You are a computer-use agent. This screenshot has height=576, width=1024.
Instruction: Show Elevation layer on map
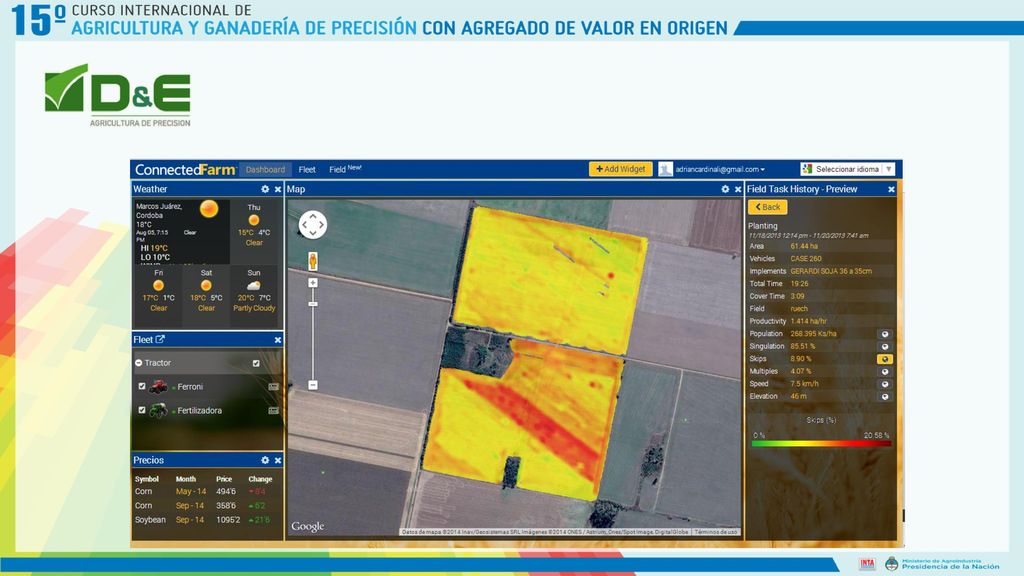point(885,396)
